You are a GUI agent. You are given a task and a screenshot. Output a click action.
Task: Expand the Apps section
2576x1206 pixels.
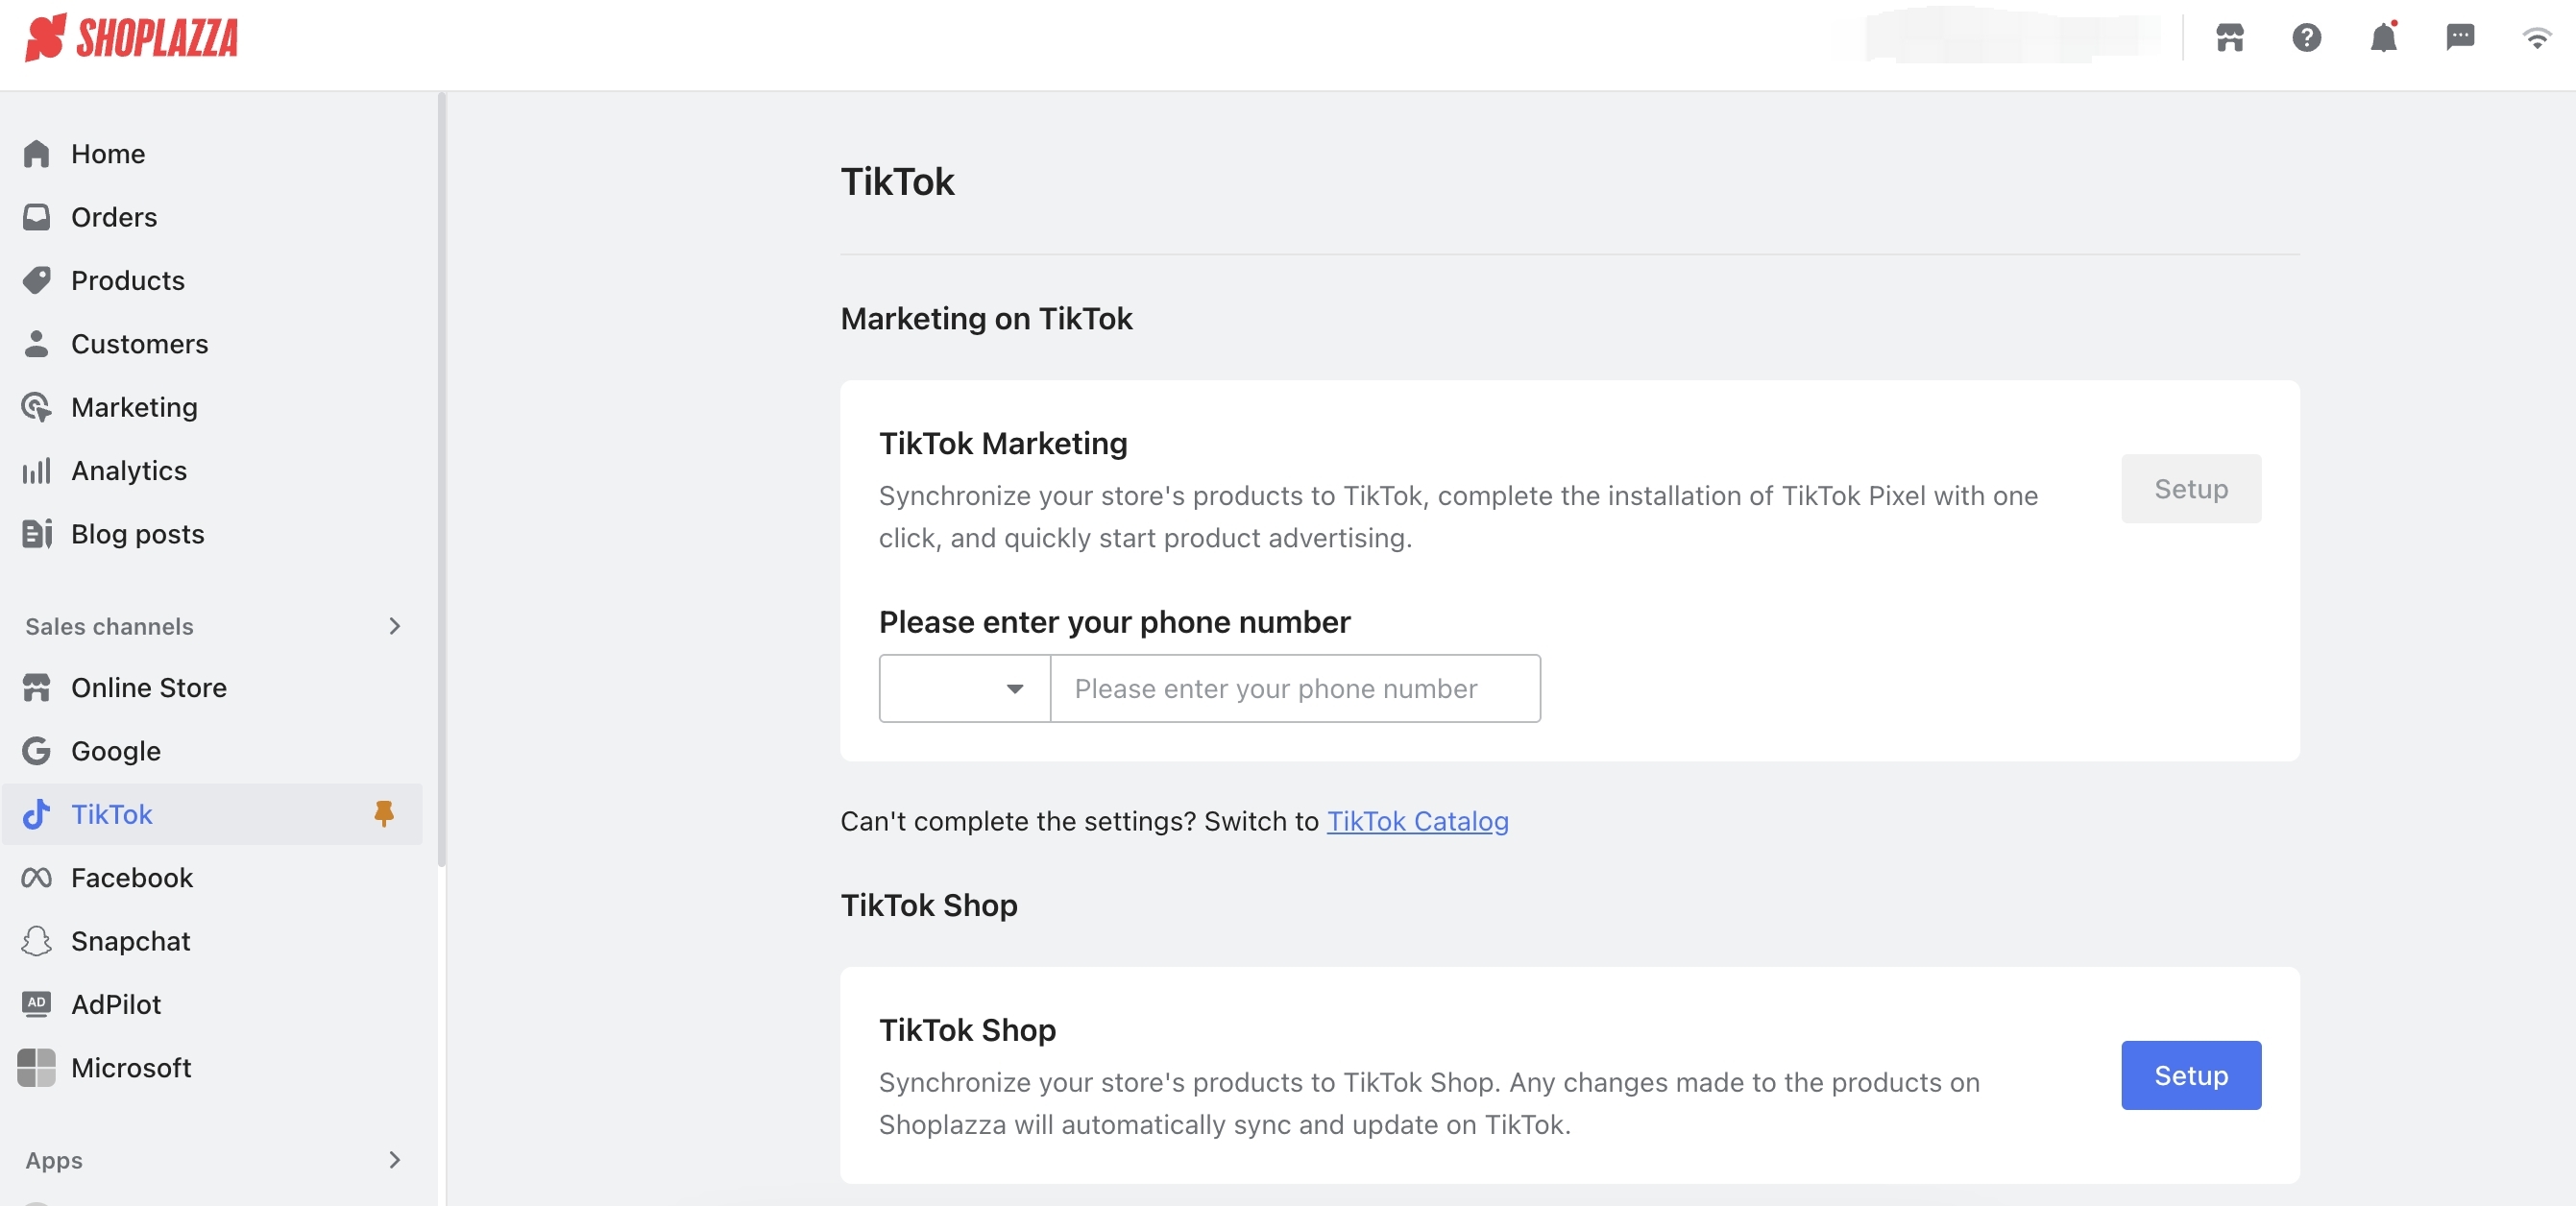[394, 1159]
